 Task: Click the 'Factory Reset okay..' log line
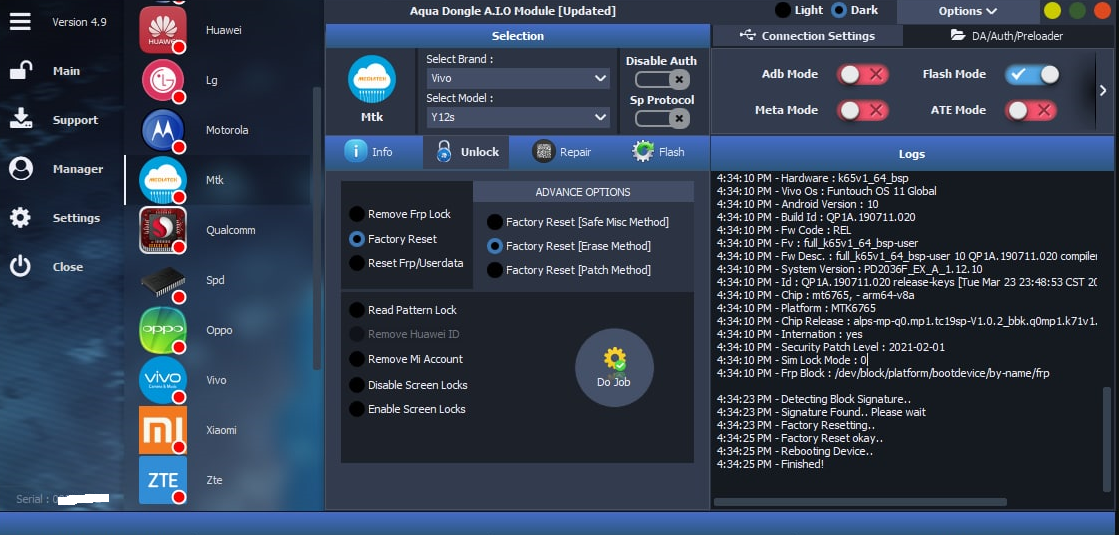[800, 438]
